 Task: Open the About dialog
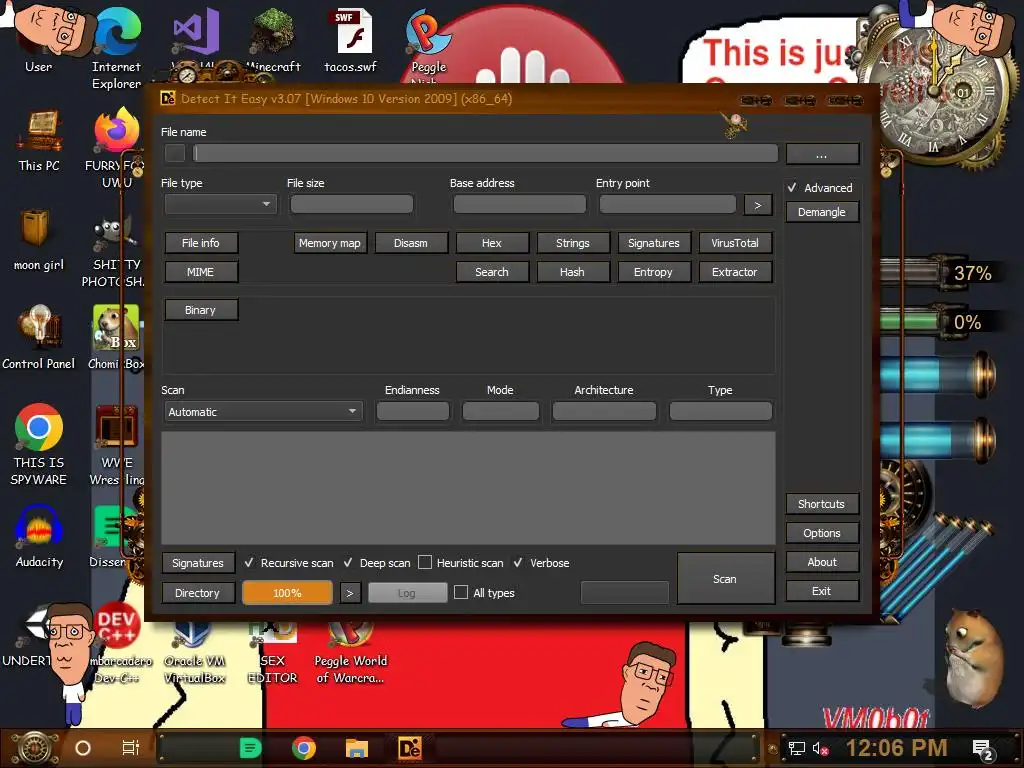(x=822, y=562)
